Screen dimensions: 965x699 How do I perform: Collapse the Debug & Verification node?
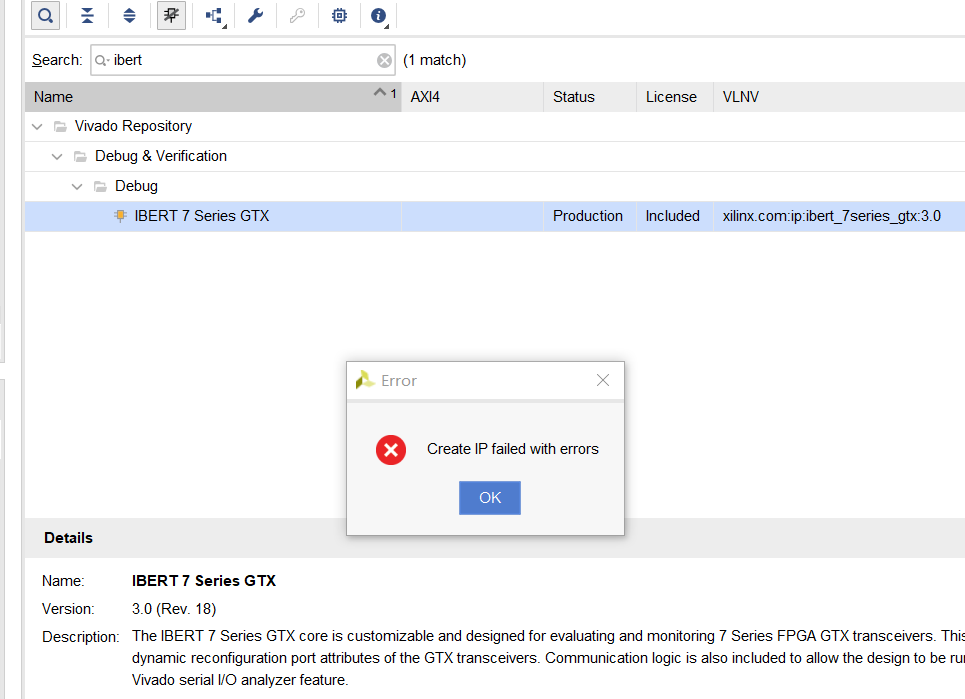57,156
